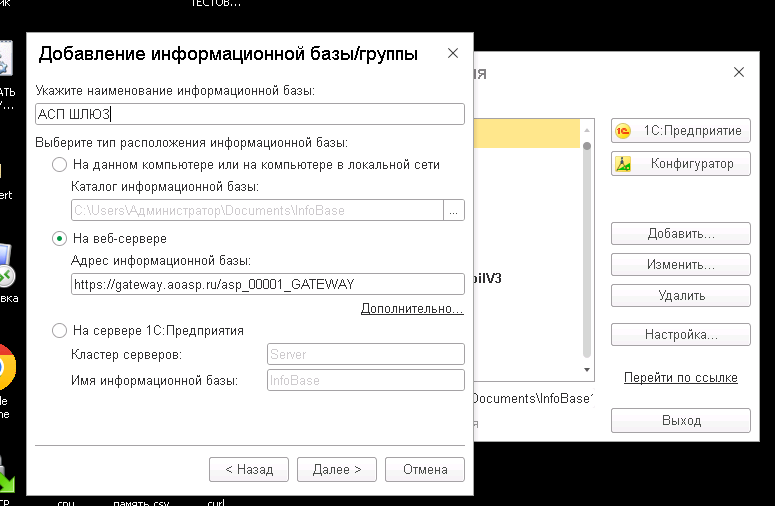The height and width of the screenshot is (506, 775).
Task: Select the highlighted yellow infobase list row
Action: pos(527,133)
